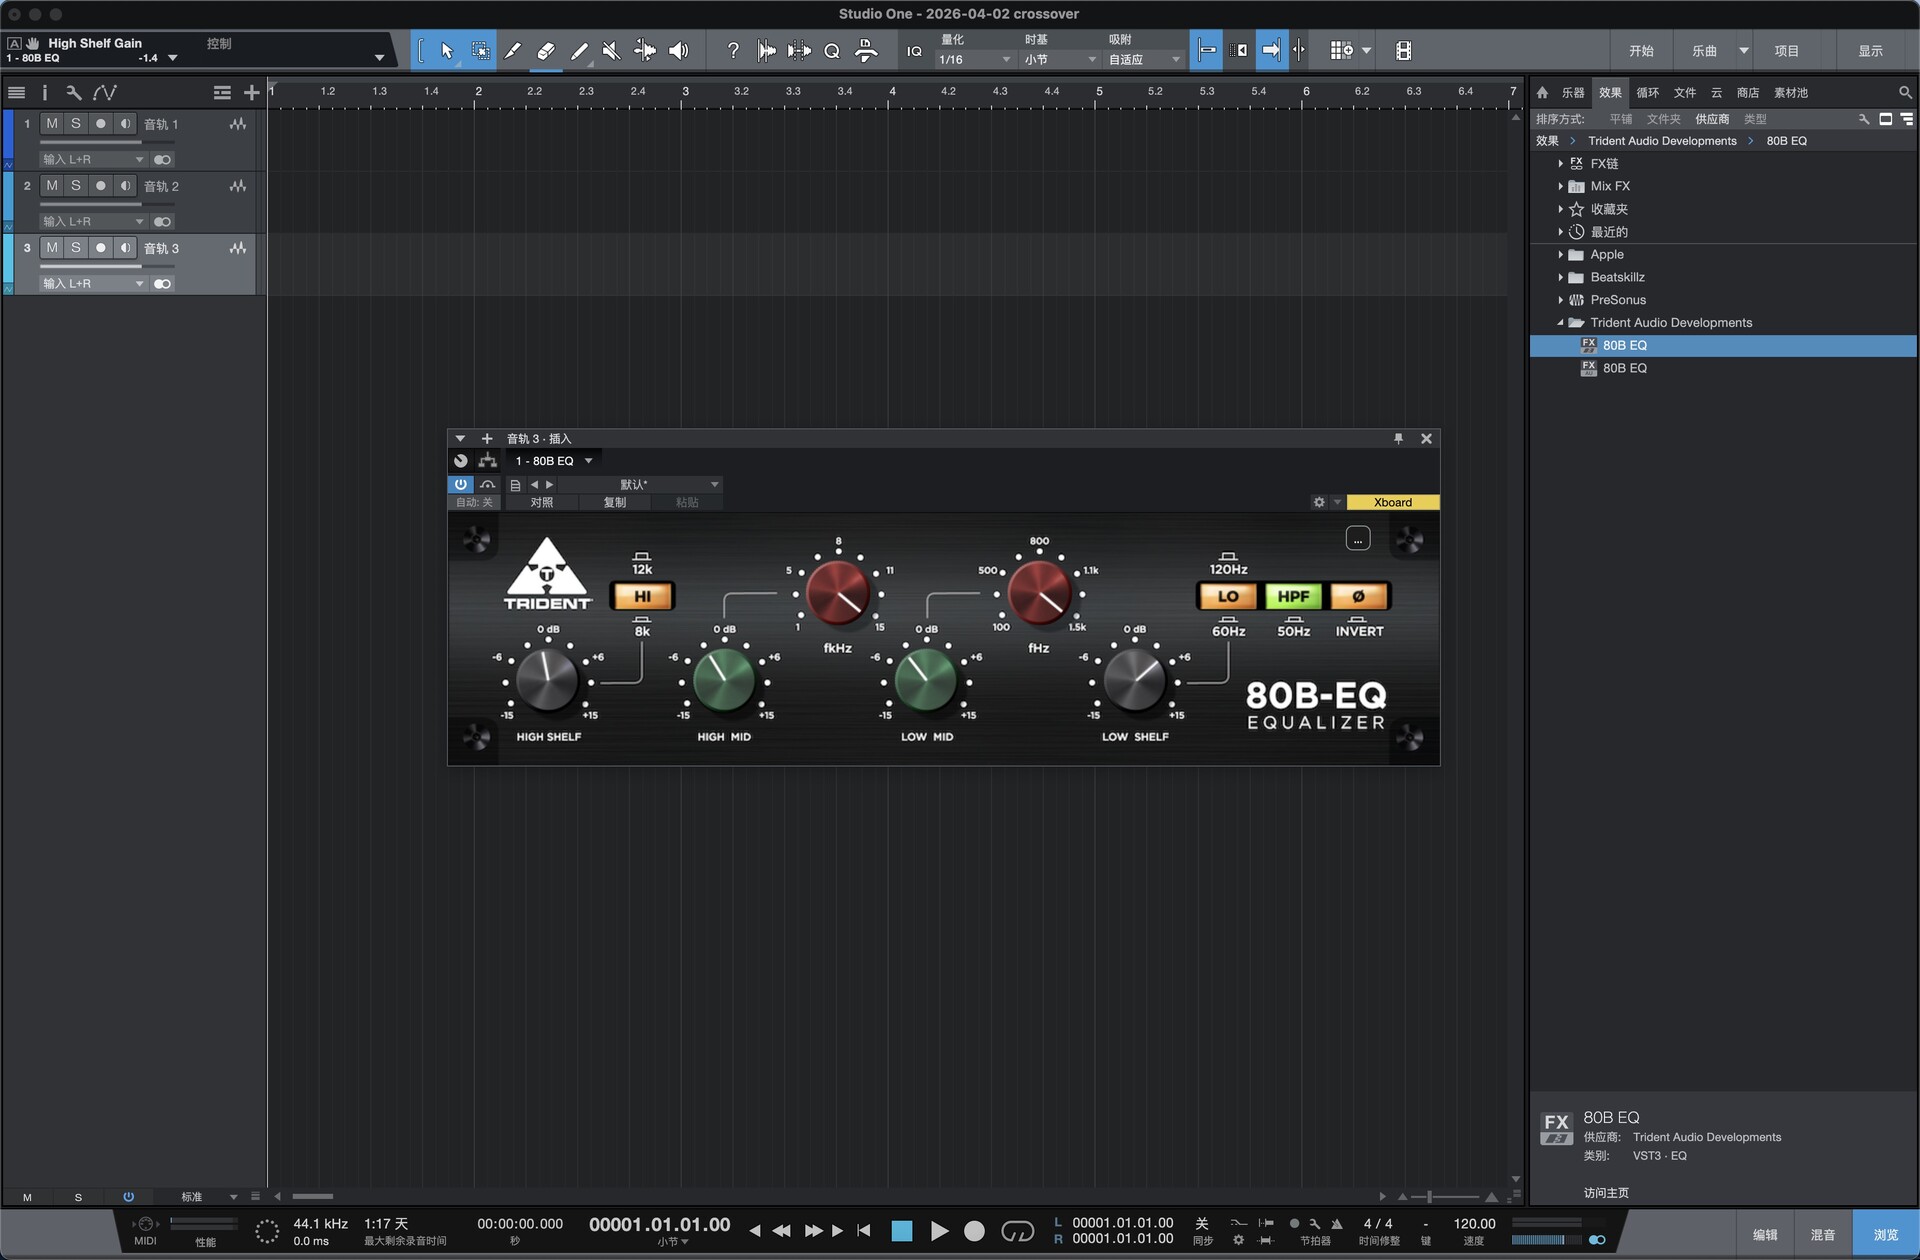Open the track inspector 'i' icon
The width and height of the screenshot is (1920, 1260).
(x=45, y=93)
